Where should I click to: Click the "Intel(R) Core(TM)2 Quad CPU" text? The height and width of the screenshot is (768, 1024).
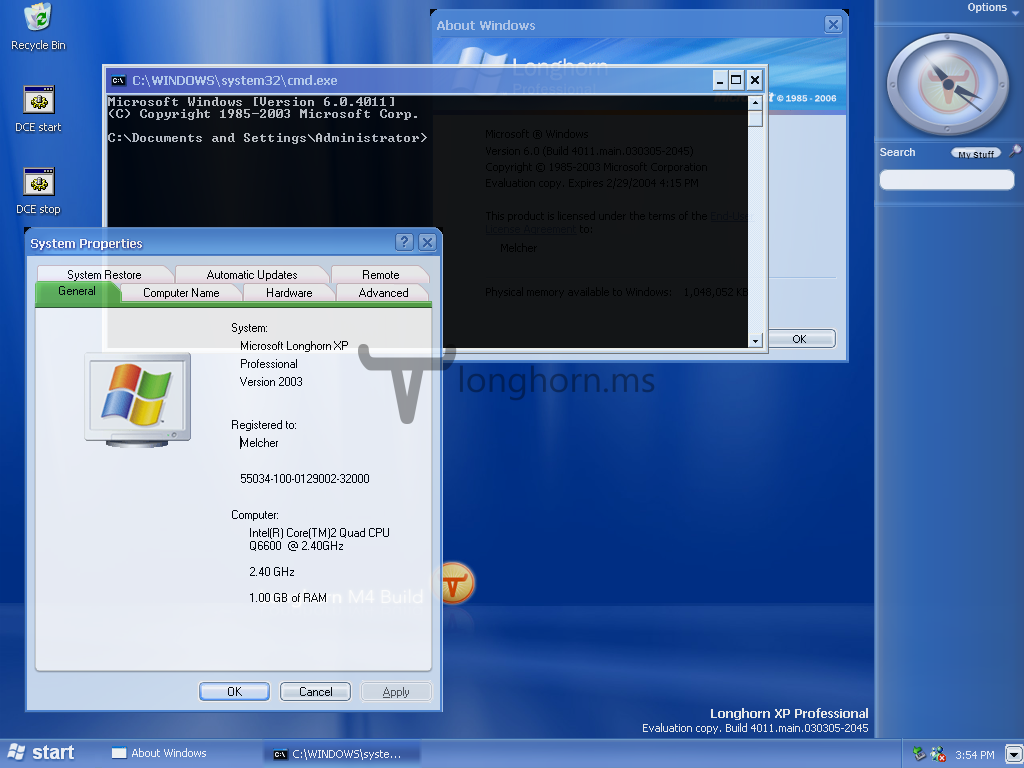coord(319,533)
